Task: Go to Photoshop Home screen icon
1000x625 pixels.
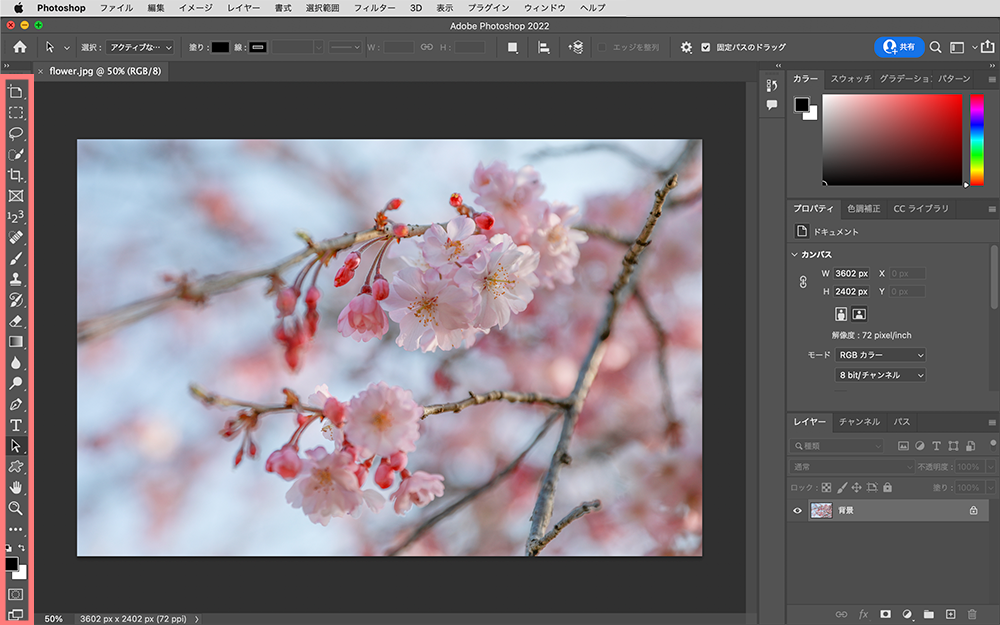Action: [x=20, y=47]
